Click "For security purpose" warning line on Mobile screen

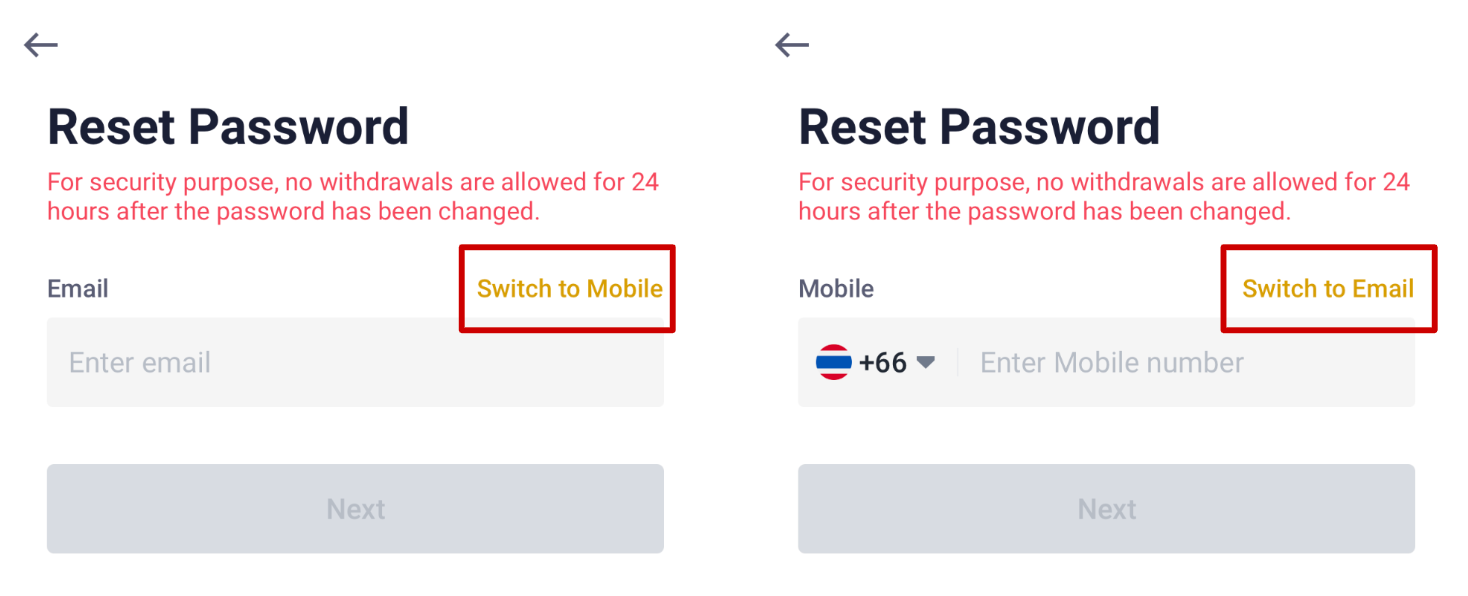(x=1104, y=182)
